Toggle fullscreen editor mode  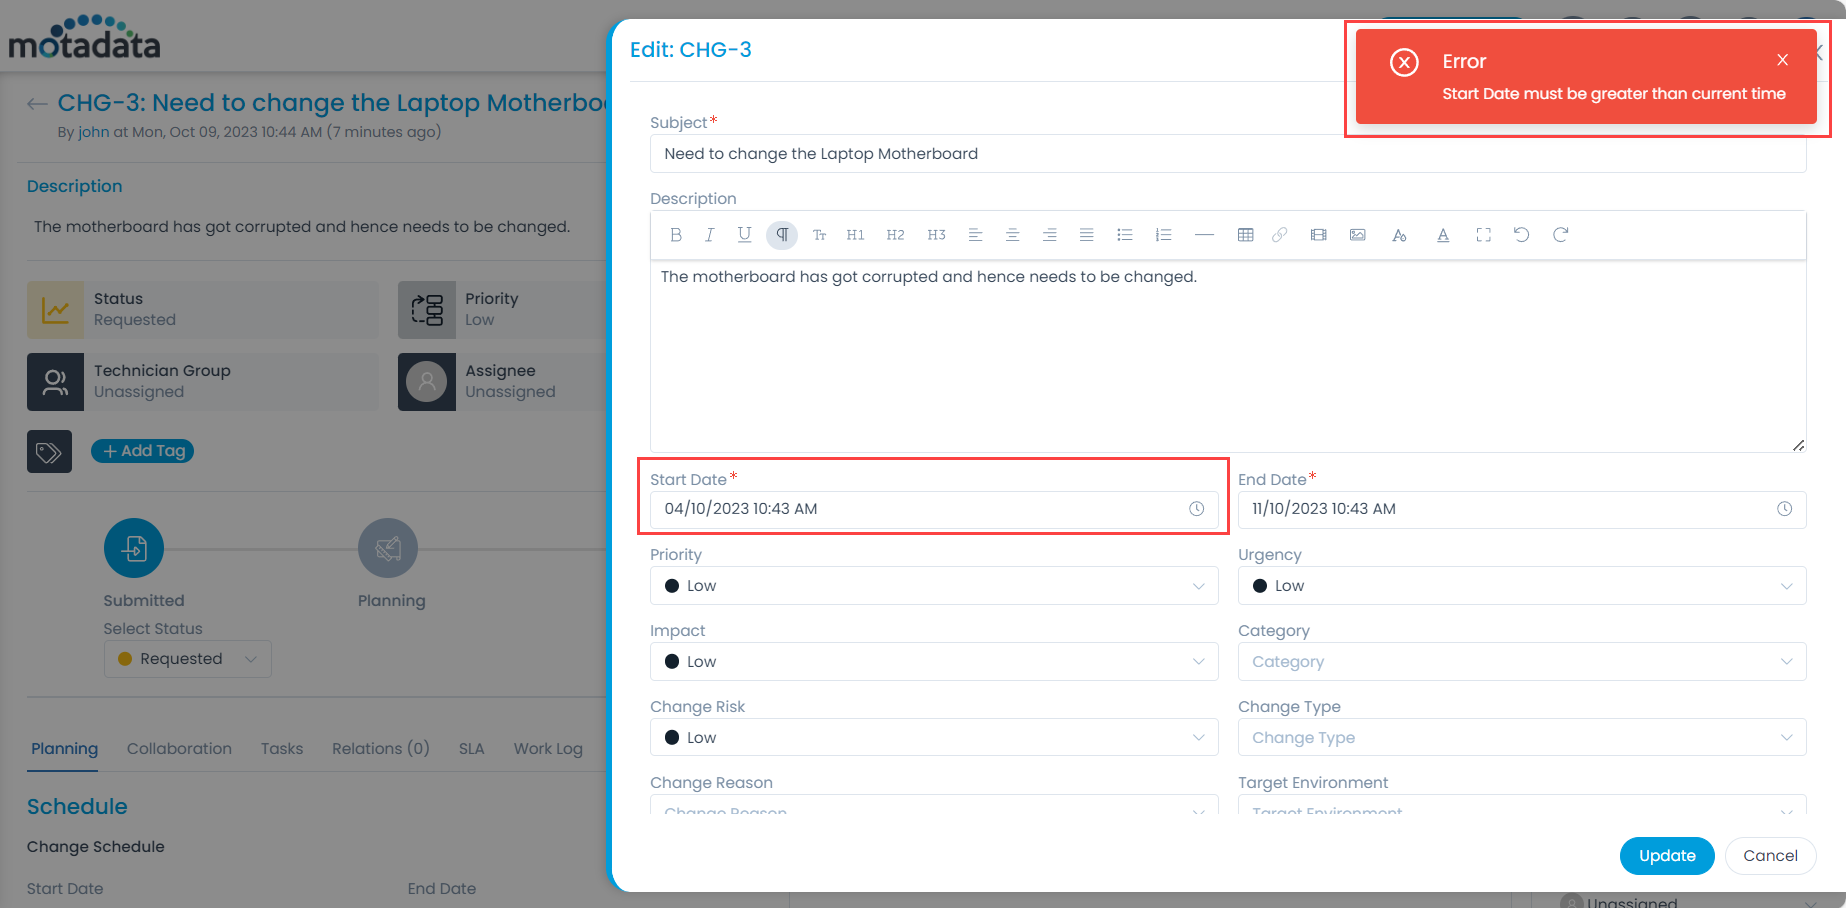click(x=1483, y=235)
